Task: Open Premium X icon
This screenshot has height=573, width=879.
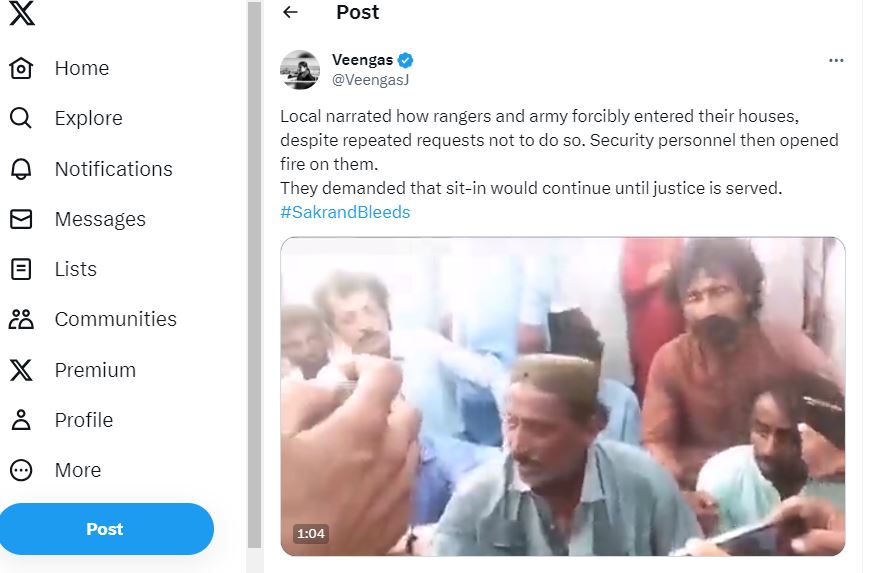Action: (x=21, y=370)
